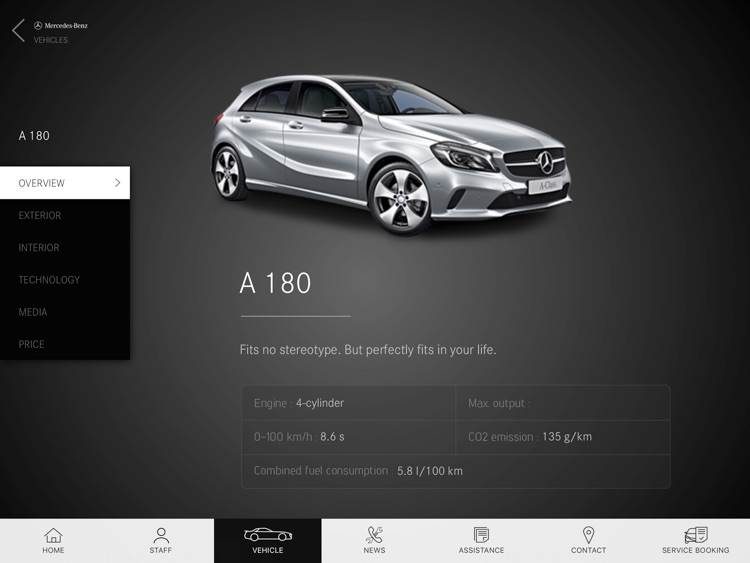Click the CO2 emission 135 g/km cell

[562, 437]
